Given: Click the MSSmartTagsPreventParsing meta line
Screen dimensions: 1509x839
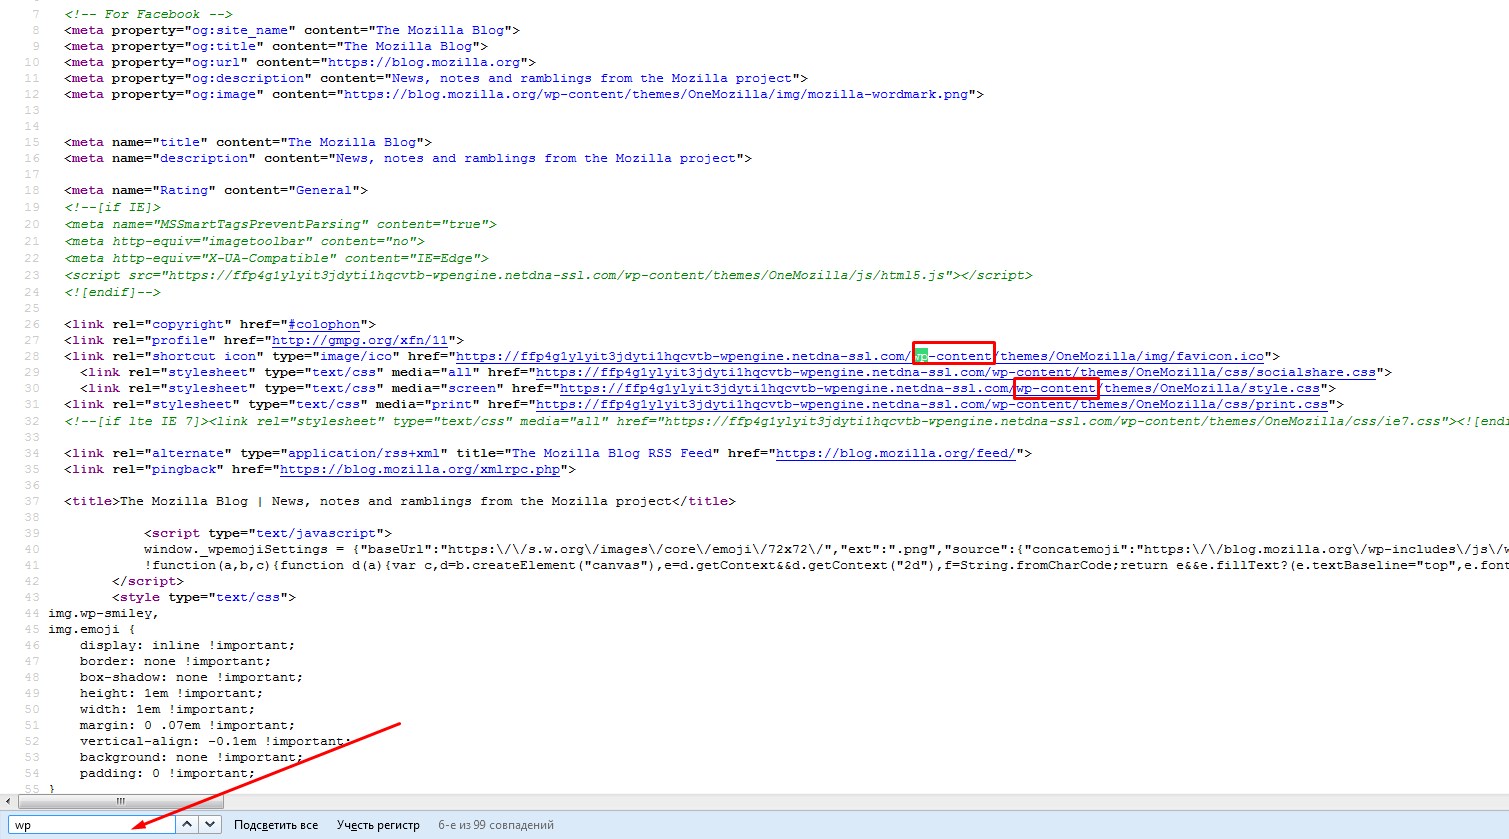Looking at the screenshot, I should tap(280, 224).
